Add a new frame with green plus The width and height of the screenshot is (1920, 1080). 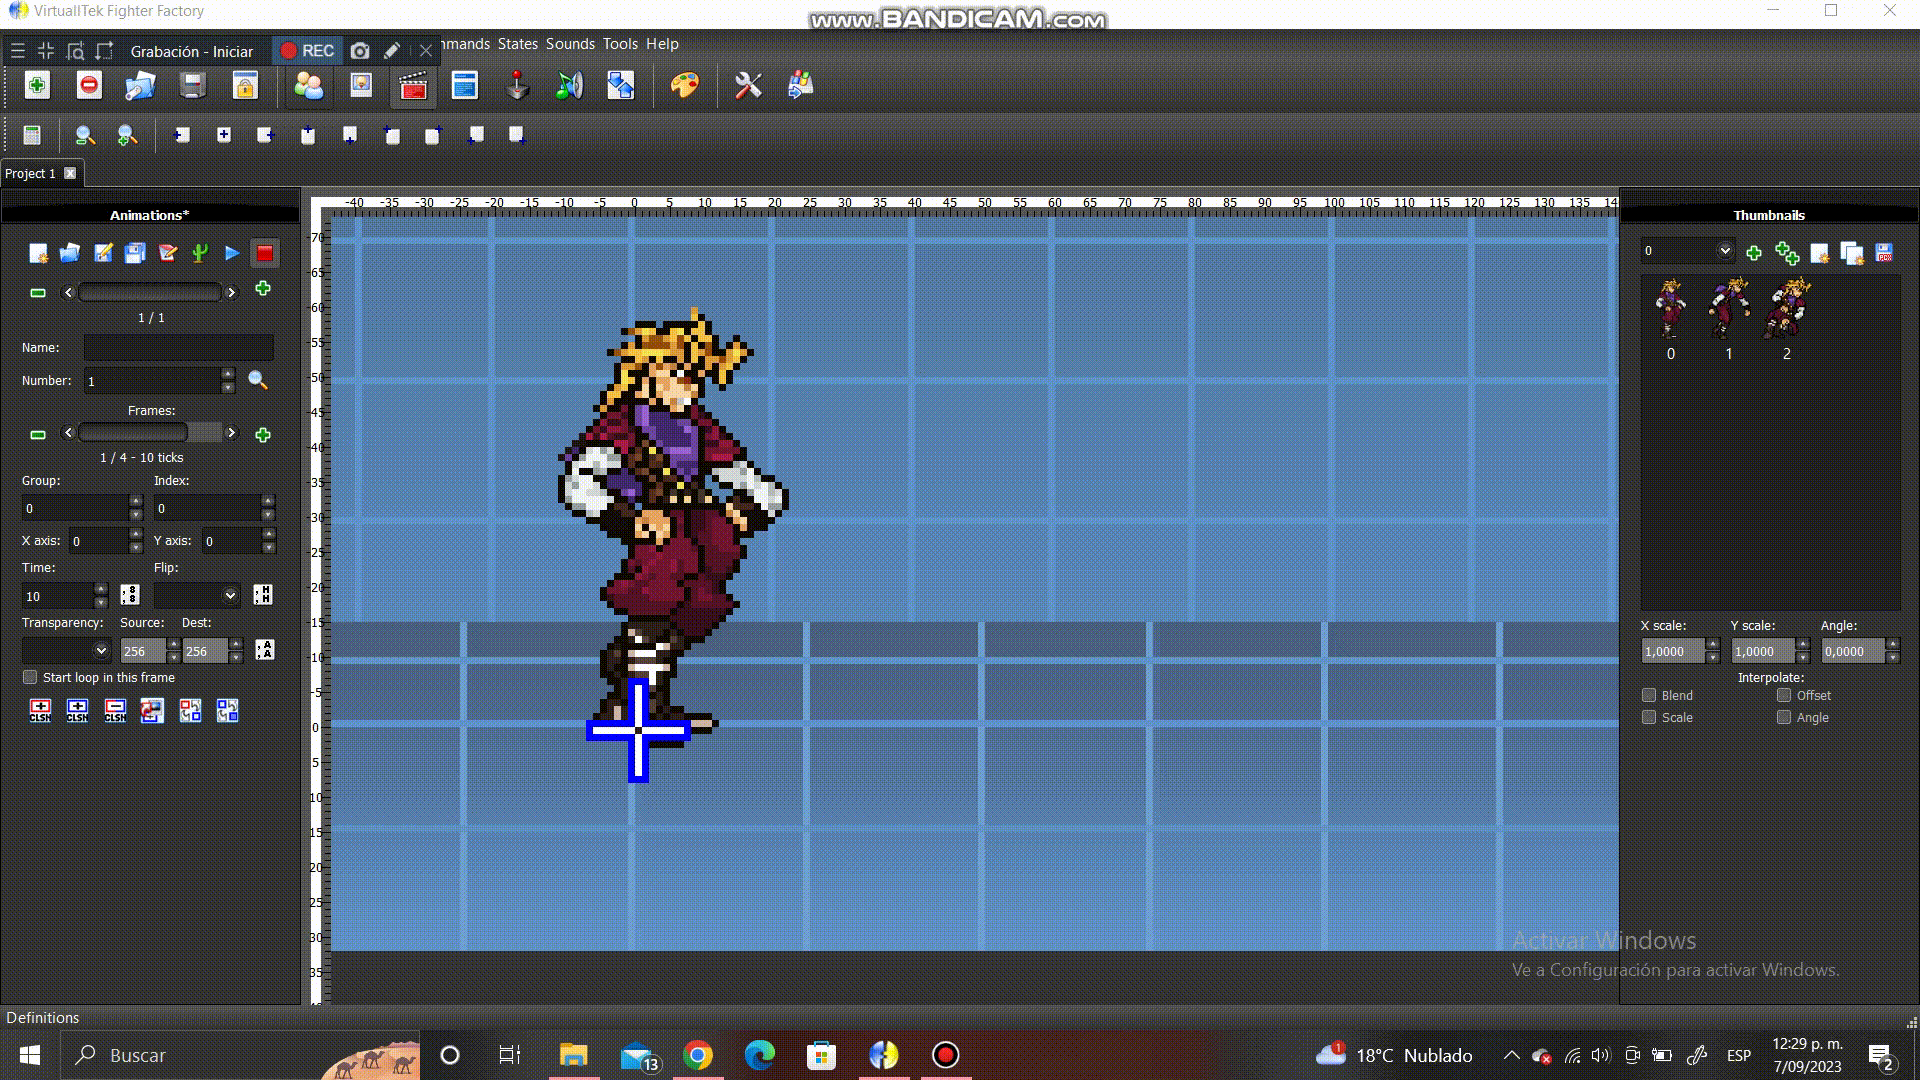click(x=263, y=435)
